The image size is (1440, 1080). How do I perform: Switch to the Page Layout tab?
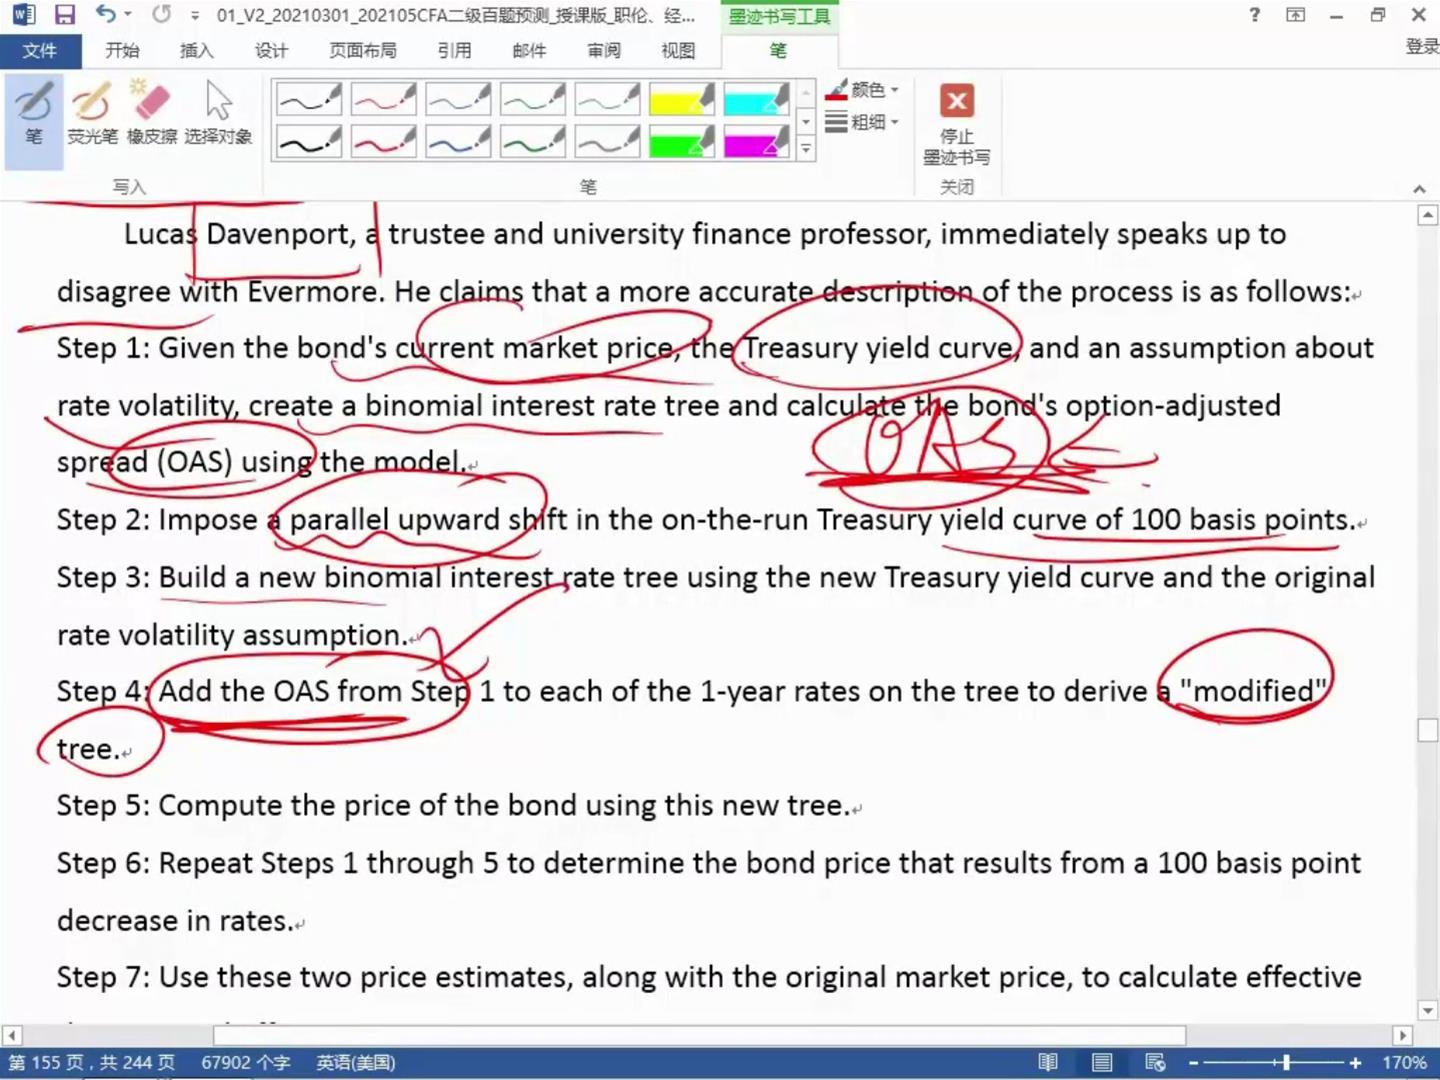click(362, 50)
